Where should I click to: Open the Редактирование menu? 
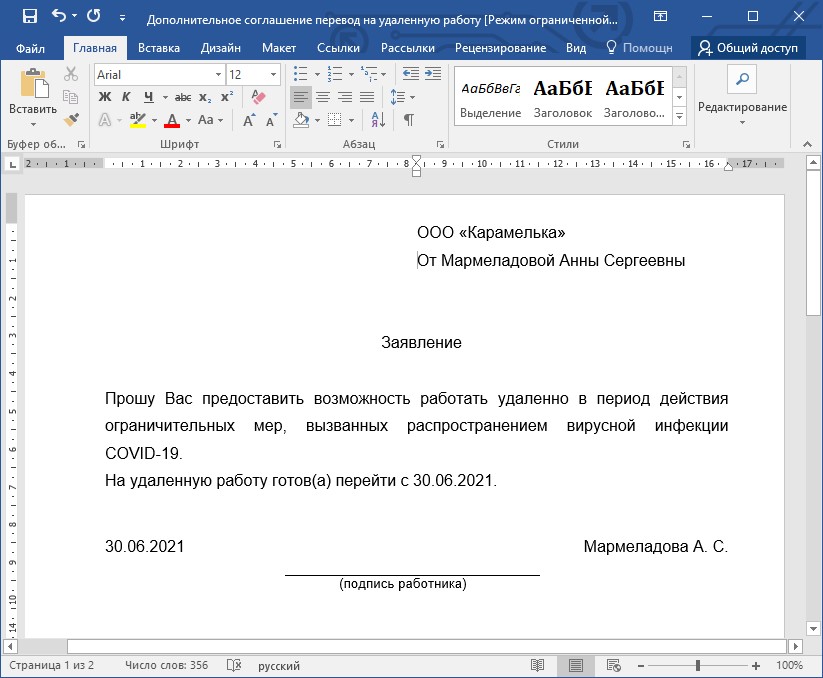pos(742,96)
